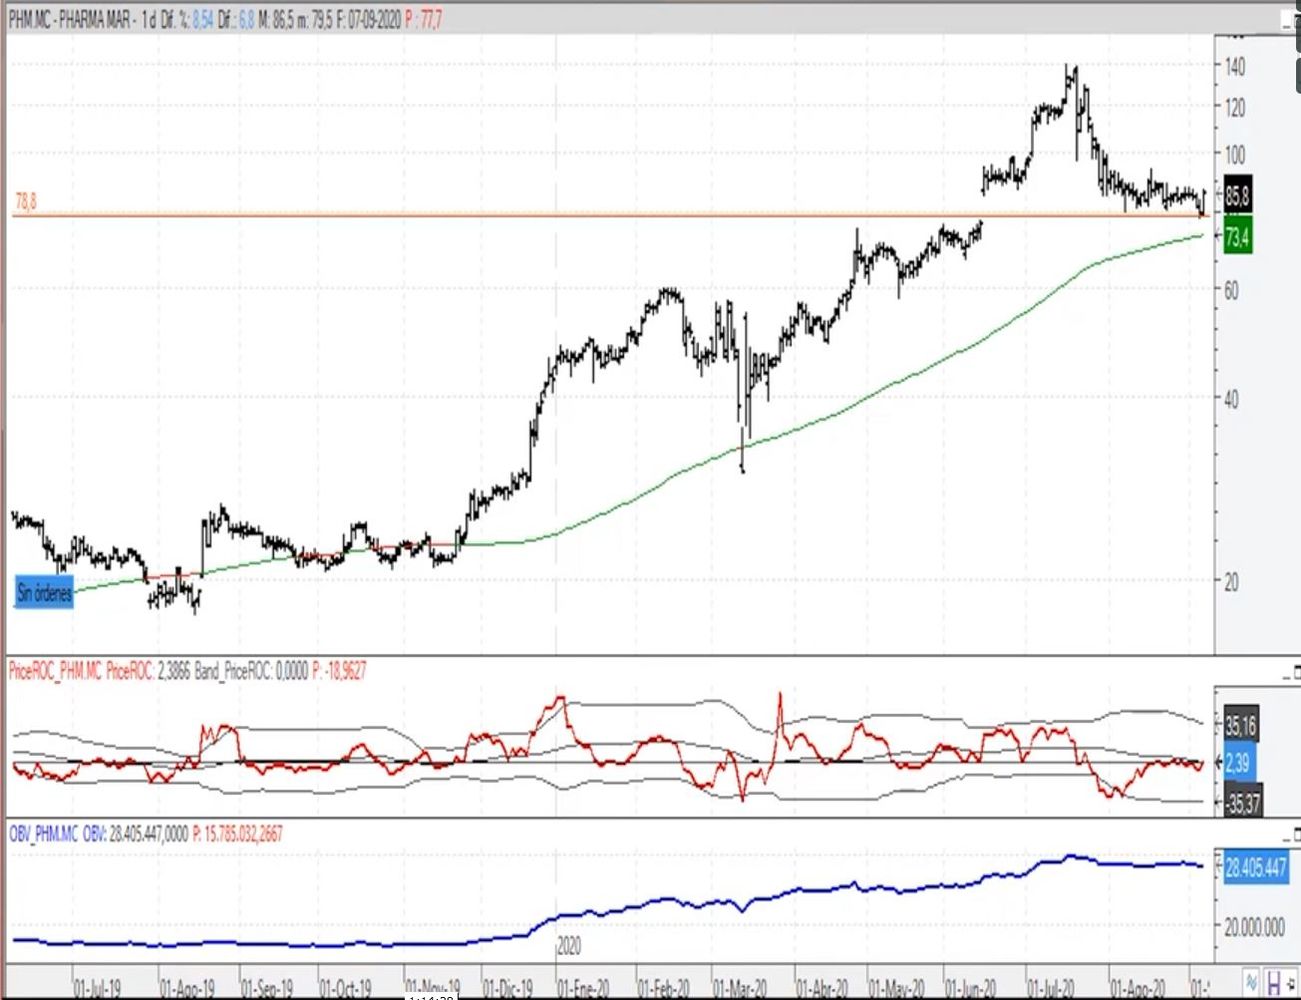Click the black '85,8' last price tag

[x=1237, y=196]
